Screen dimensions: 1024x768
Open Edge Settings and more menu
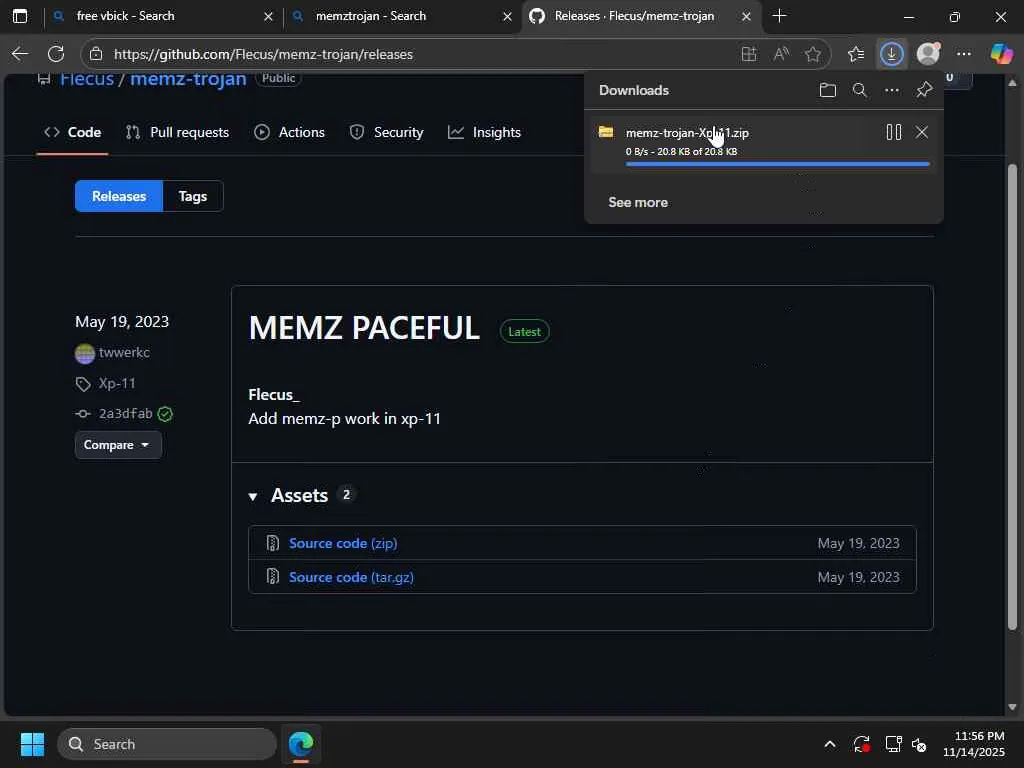coord(964,54)
